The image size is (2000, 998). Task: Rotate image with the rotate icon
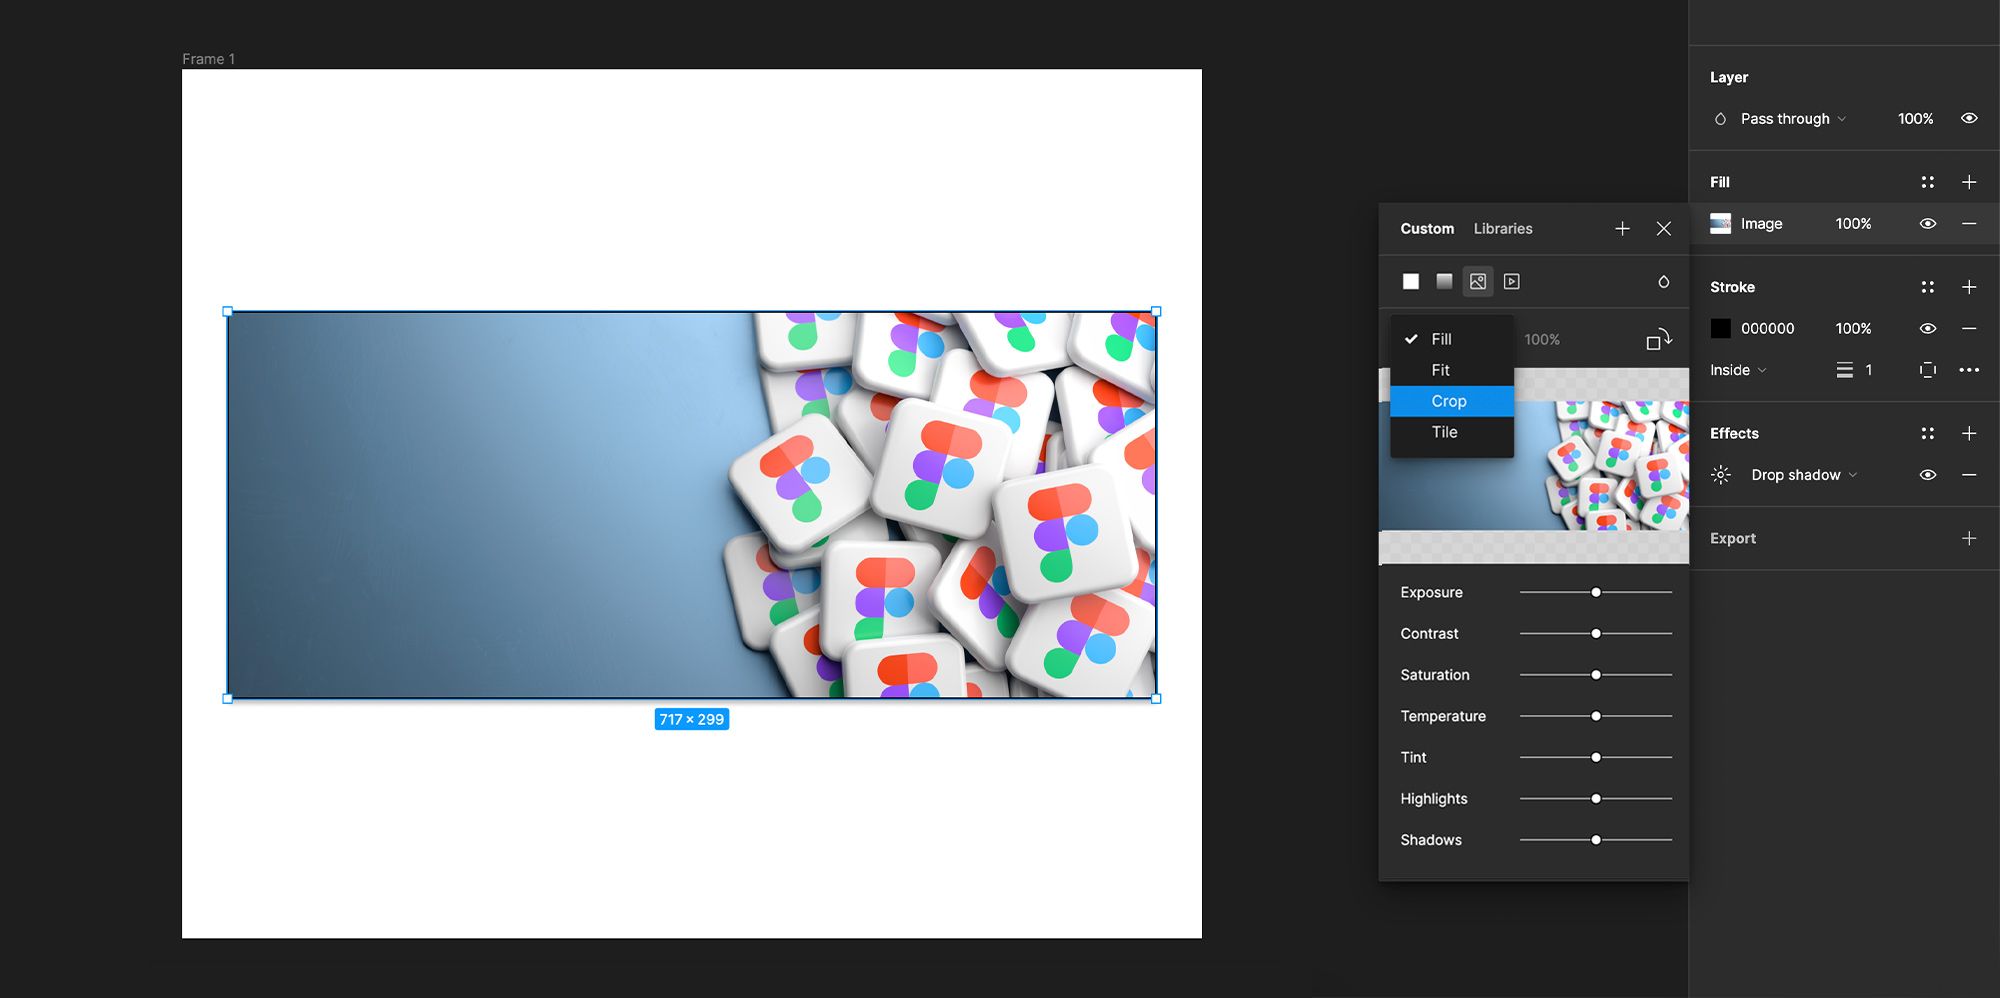(1659, 339)
